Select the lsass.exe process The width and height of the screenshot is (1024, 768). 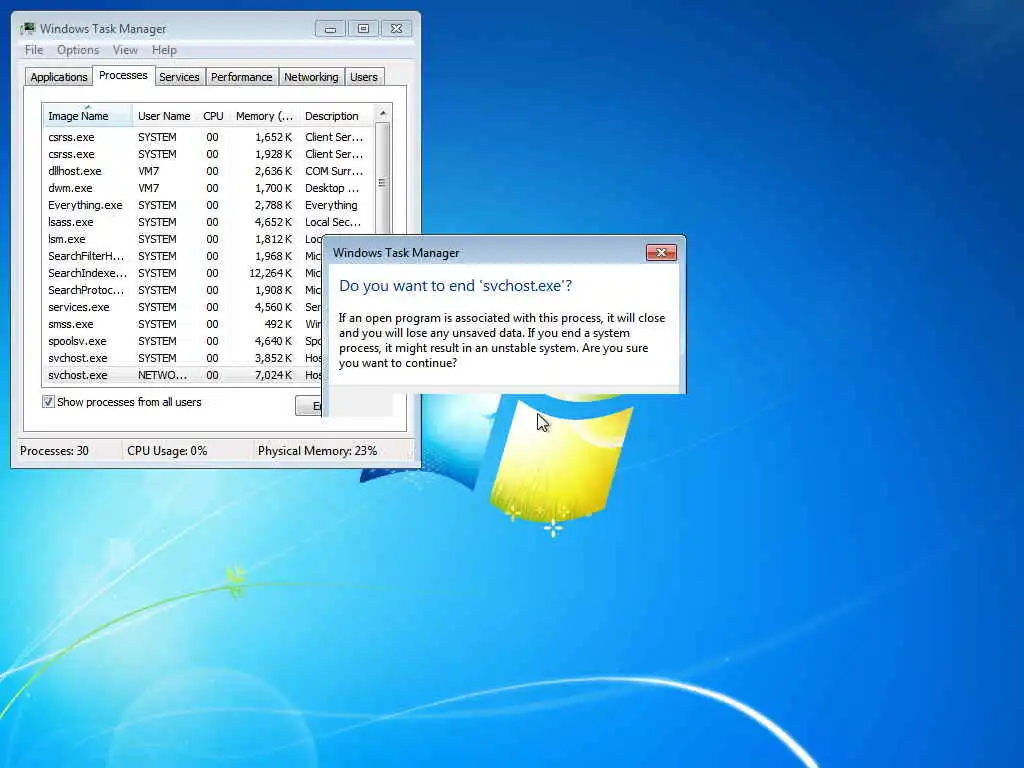tap(208, 222)
